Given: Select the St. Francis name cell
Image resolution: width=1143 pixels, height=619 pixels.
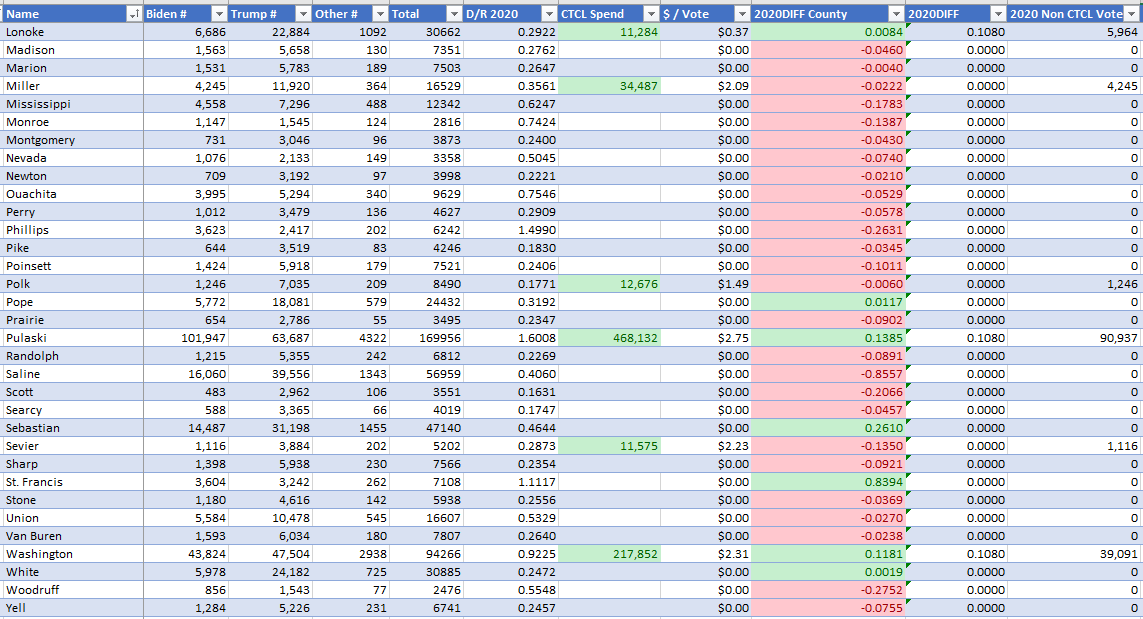Looking at the screenshot, I should [72, 482].
